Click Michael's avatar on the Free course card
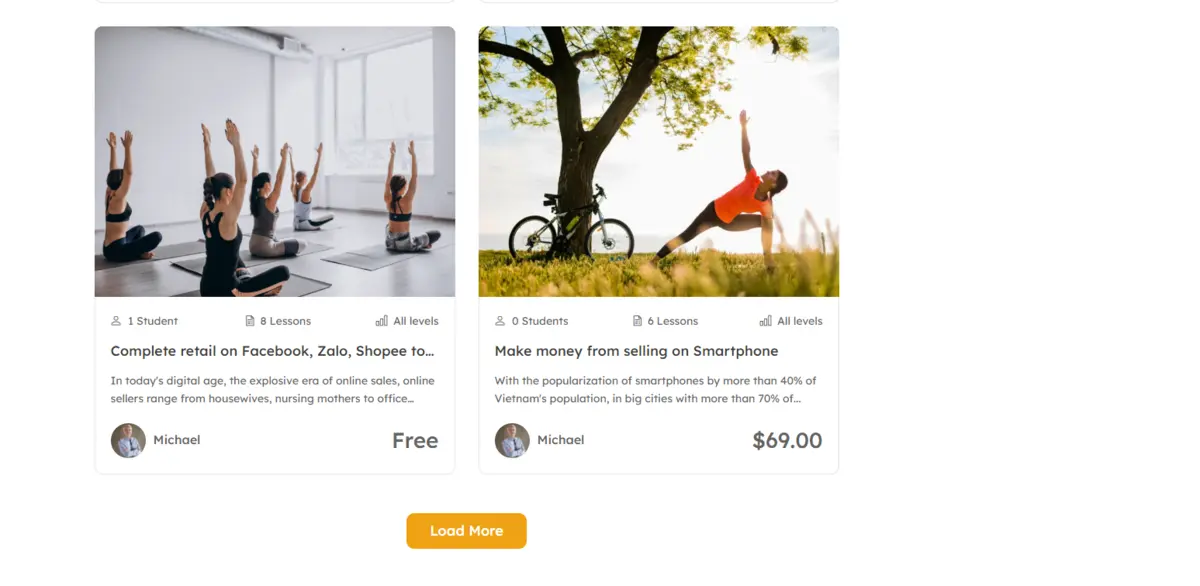Image resolution: width=1200 pixels, height=586 pixels. point(128,440)
